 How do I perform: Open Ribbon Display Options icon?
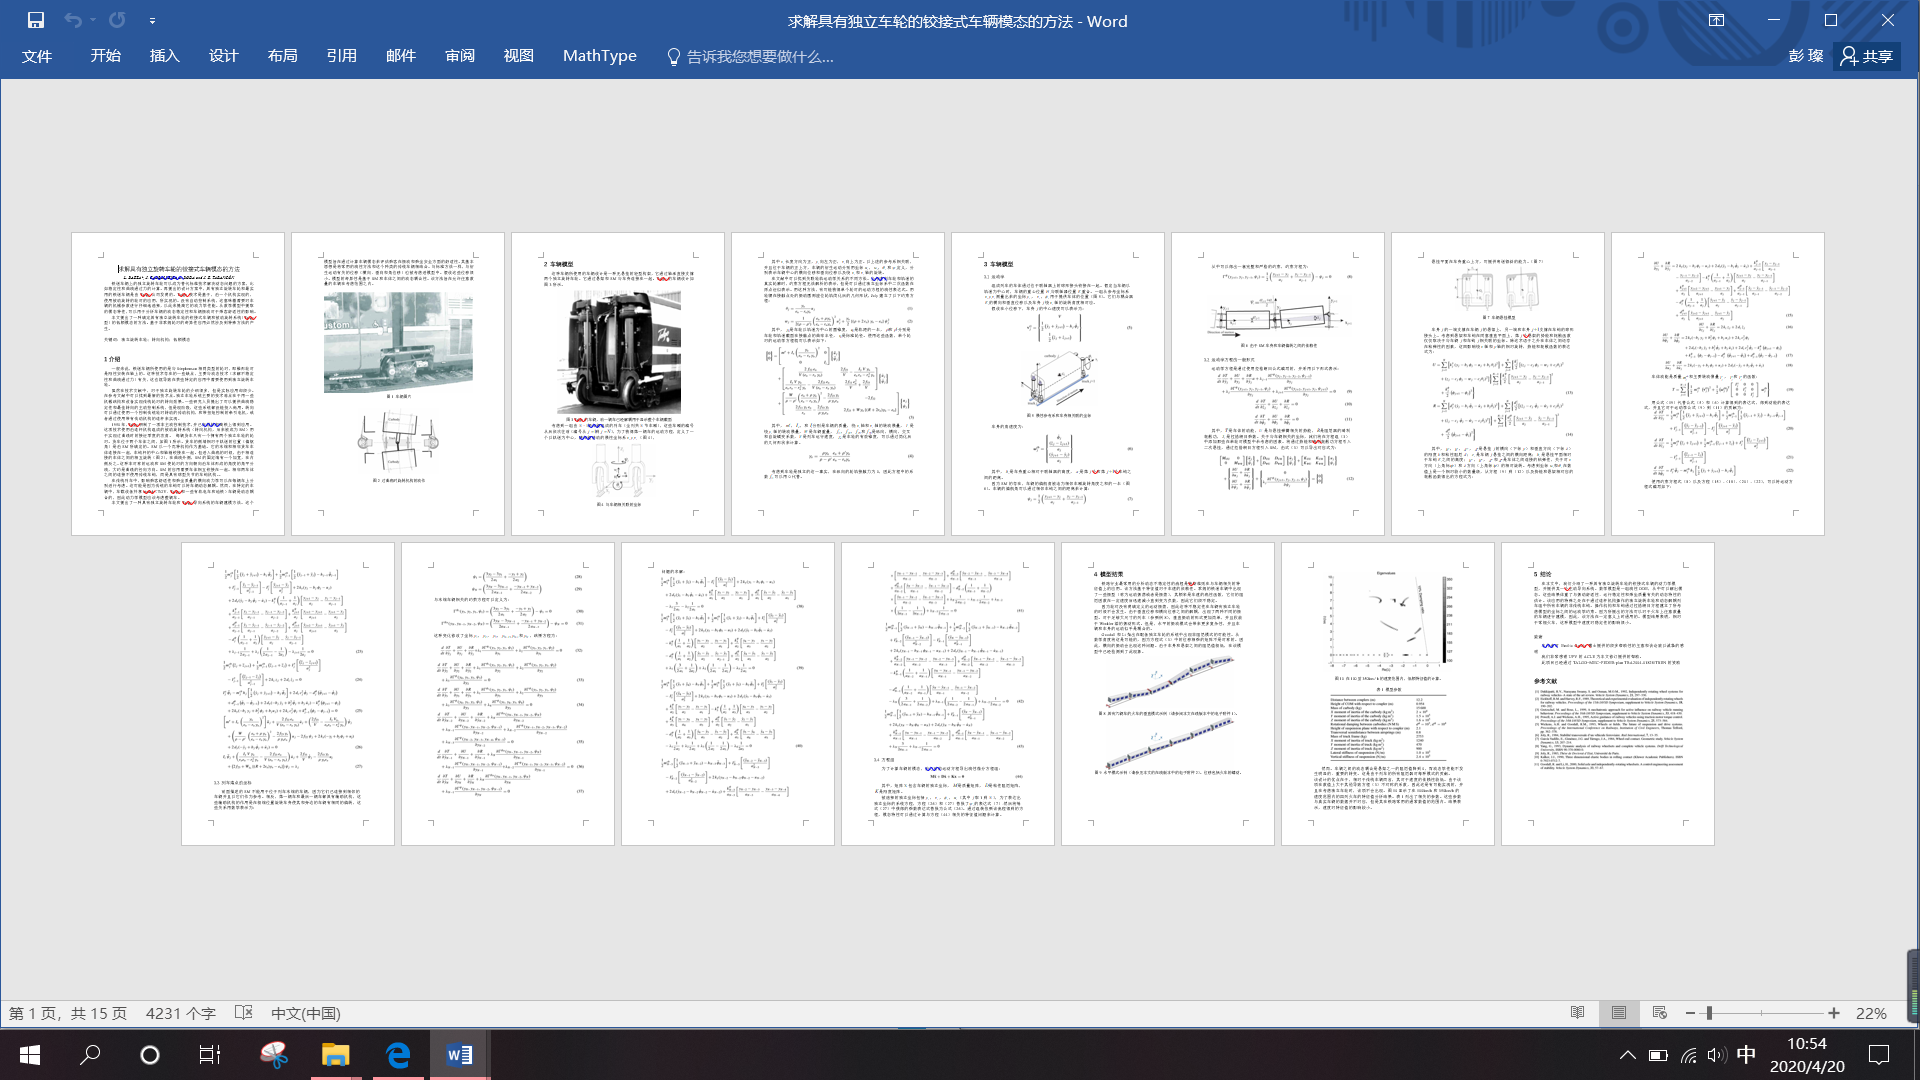coord(1716,20)
